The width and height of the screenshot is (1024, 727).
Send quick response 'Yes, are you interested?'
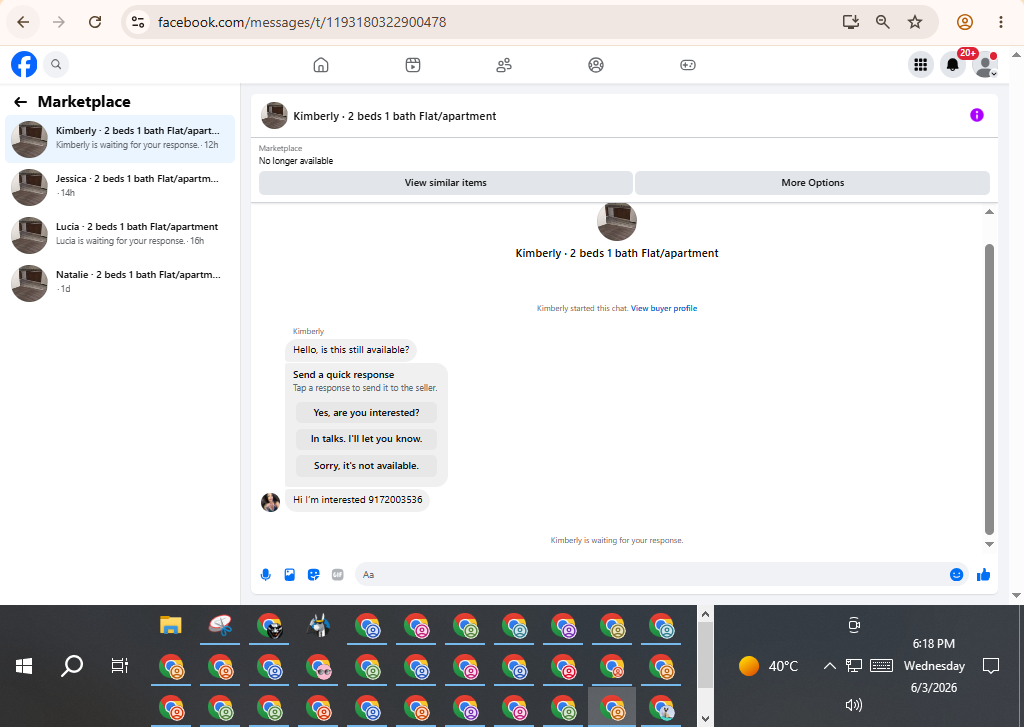coord(366,413)
